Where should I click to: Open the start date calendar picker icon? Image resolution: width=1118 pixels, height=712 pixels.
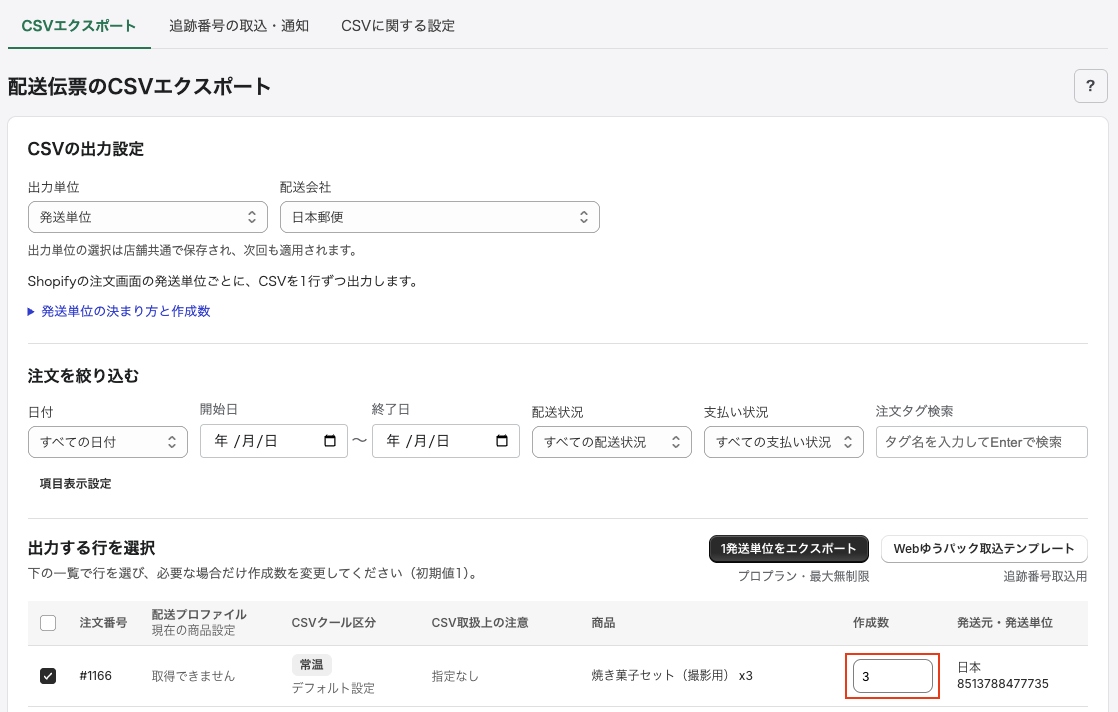pyautogui.click(x=330, y=441)
